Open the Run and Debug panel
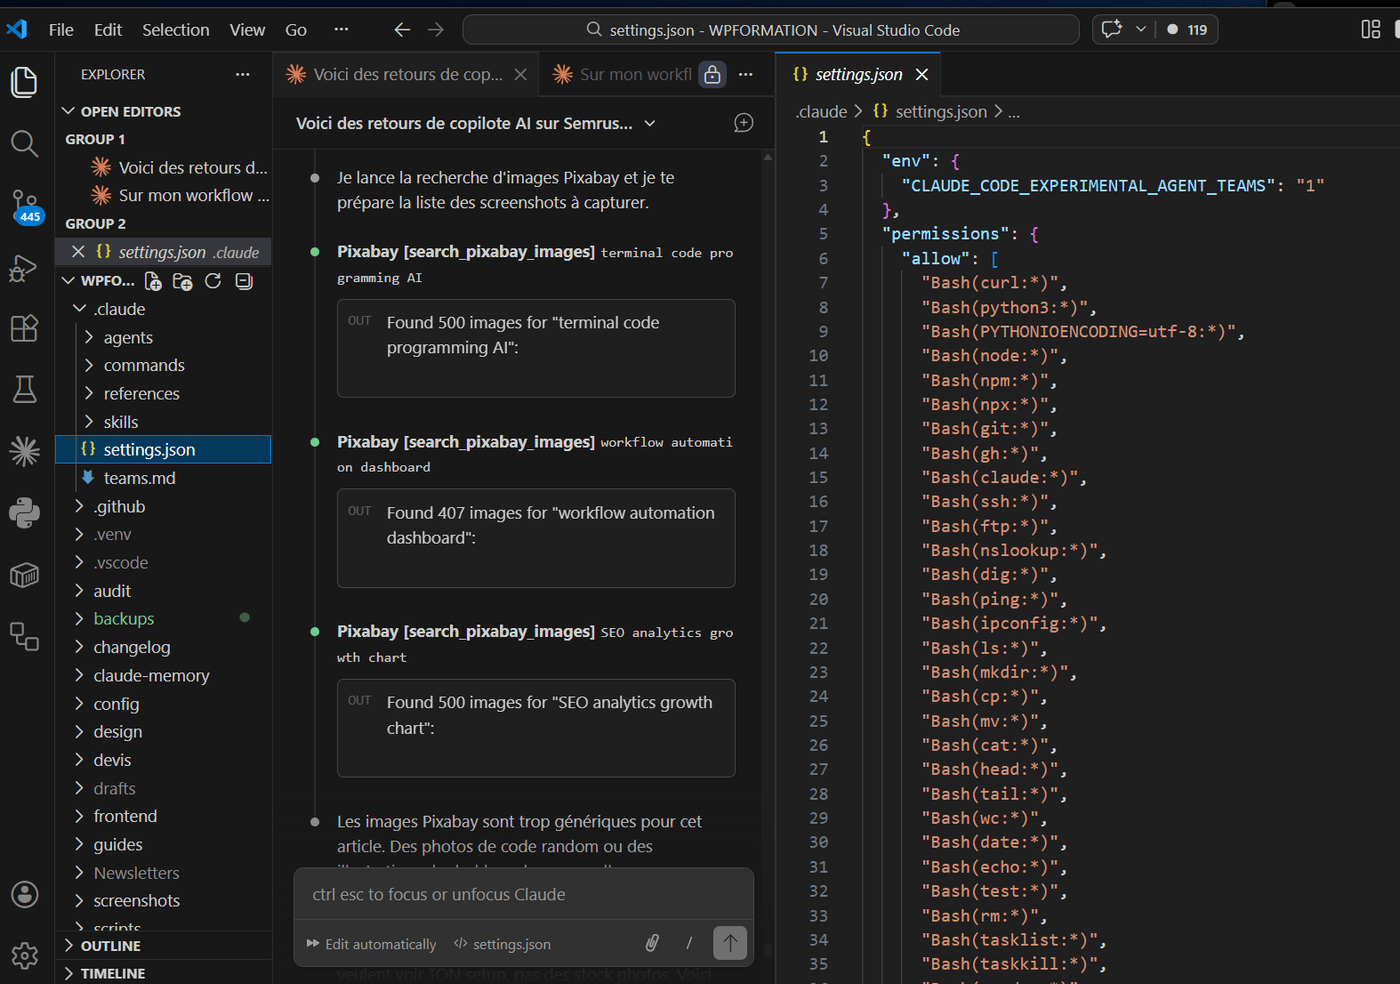 point(24,268)
